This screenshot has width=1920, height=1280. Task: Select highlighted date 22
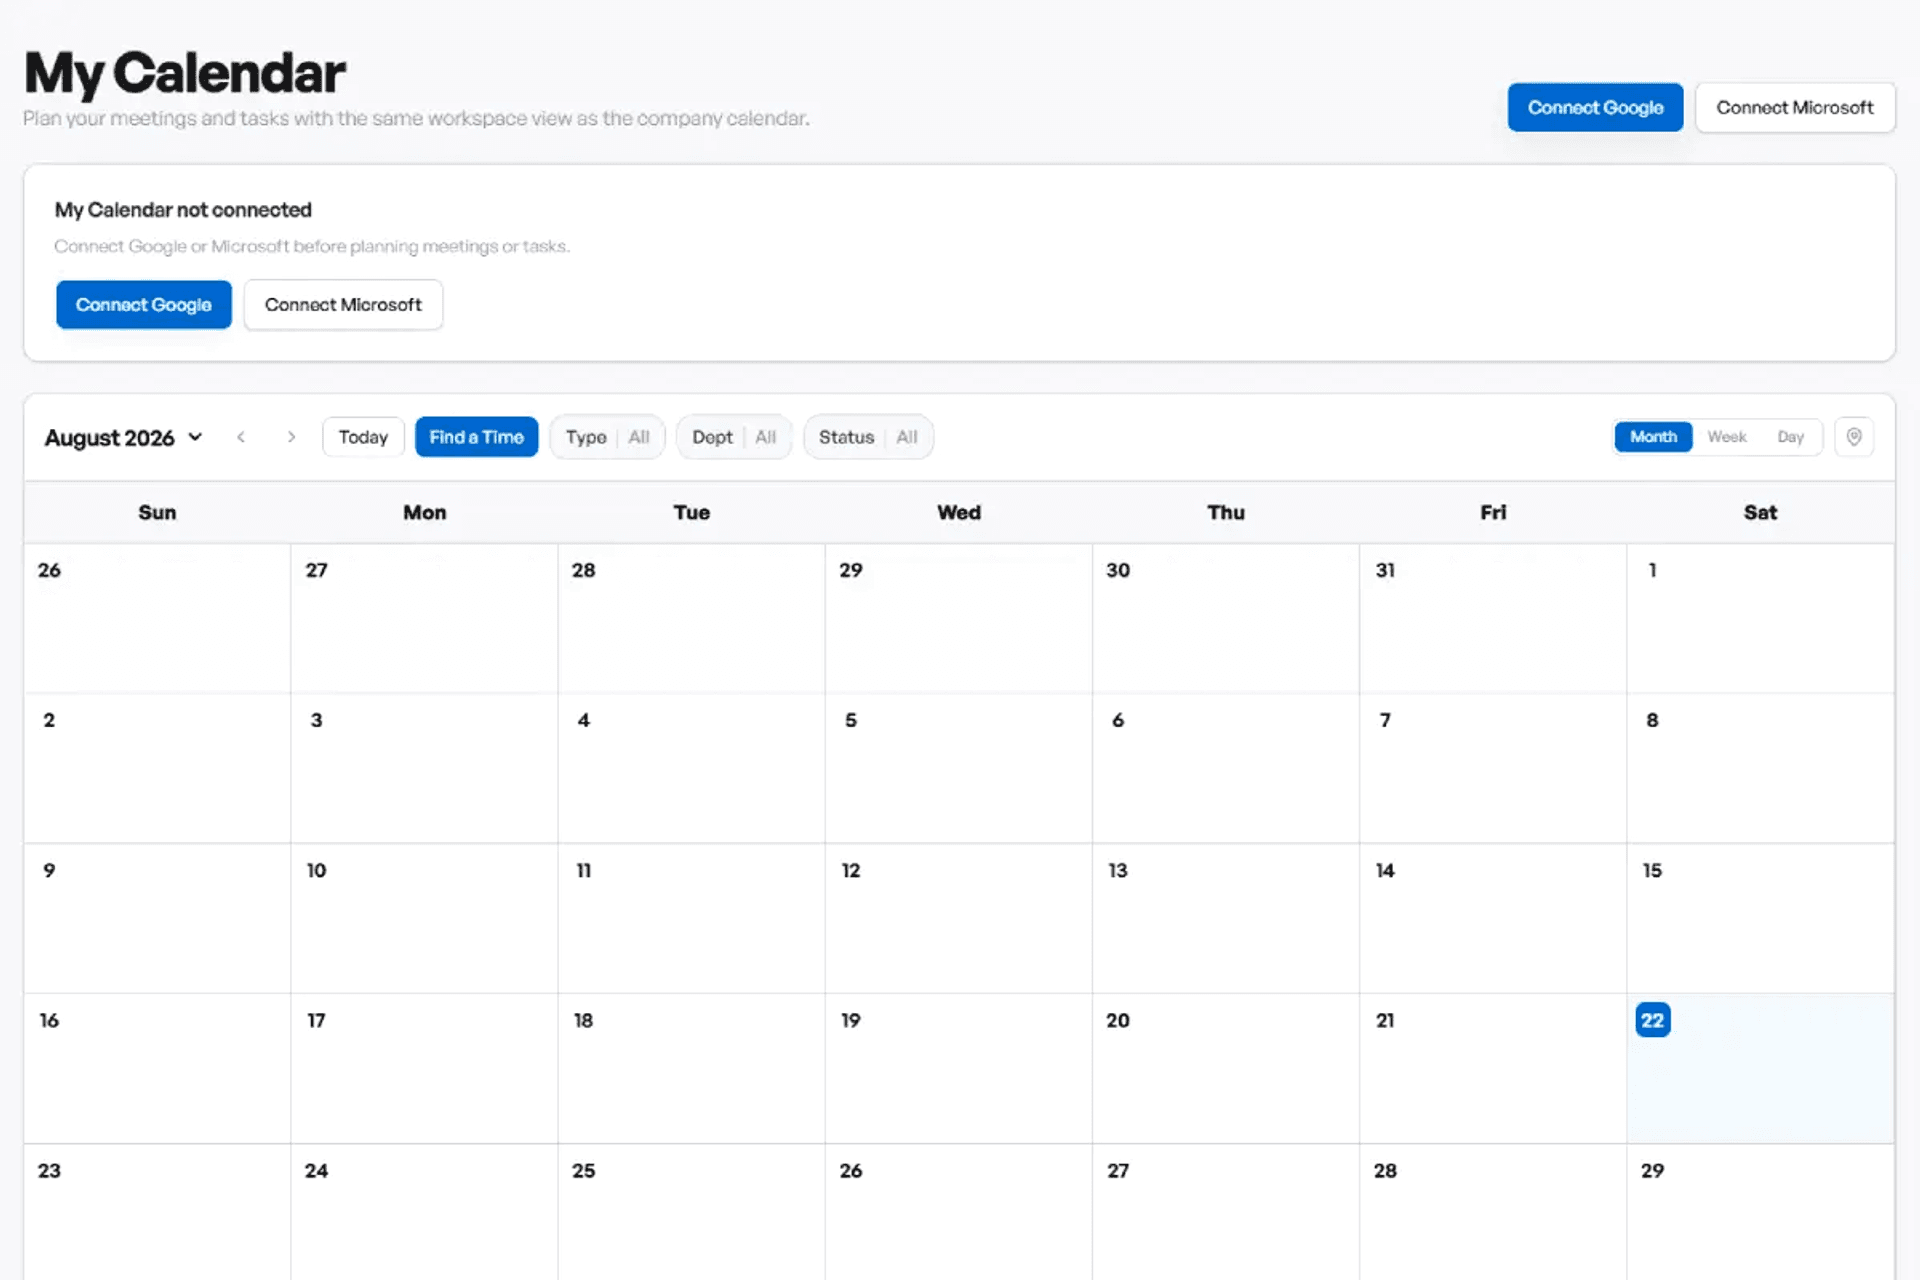coord(1653,1020)
